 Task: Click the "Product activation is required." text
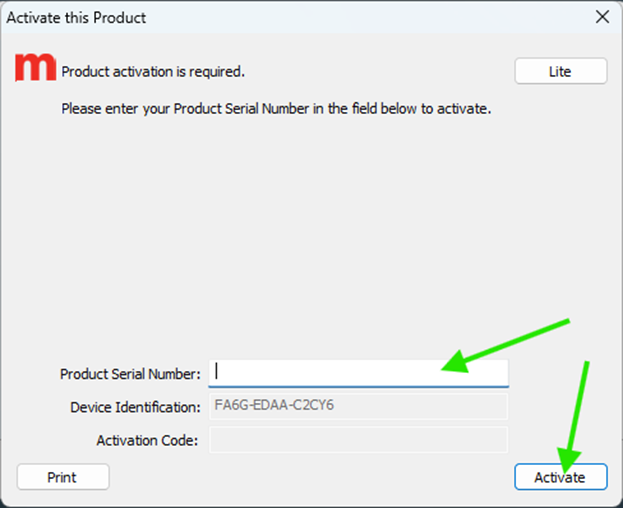[153, 72]
